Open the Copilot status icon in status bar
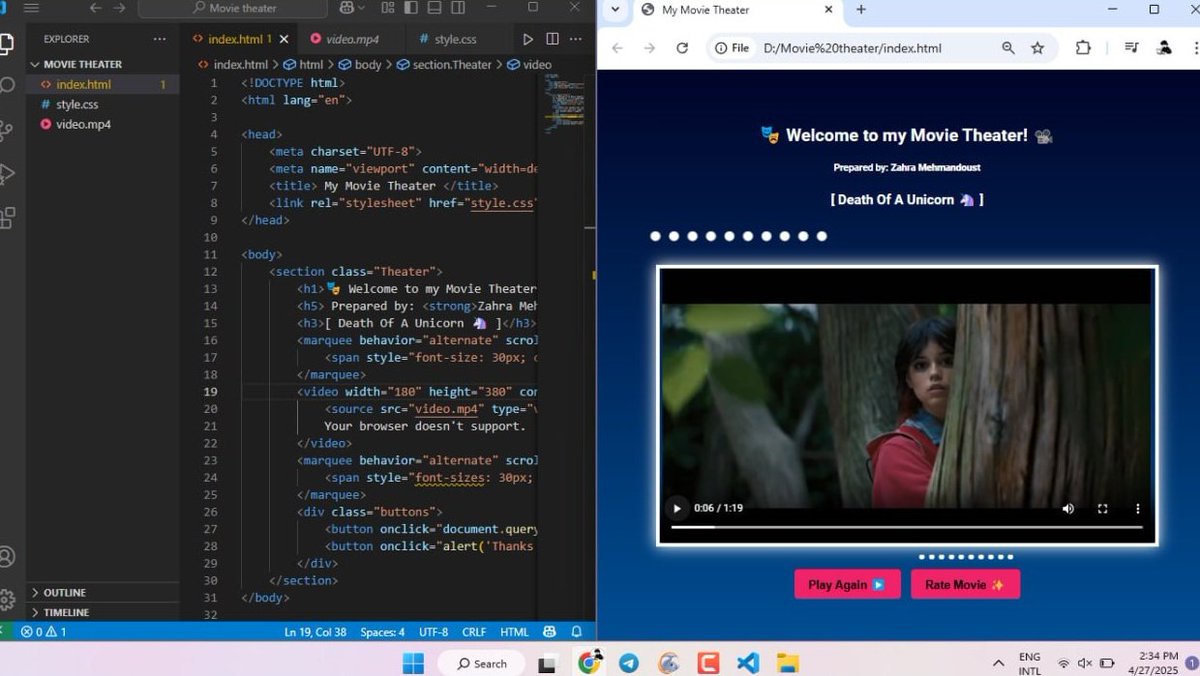The width and height of the screenshot is (1200, 676). 550,632
